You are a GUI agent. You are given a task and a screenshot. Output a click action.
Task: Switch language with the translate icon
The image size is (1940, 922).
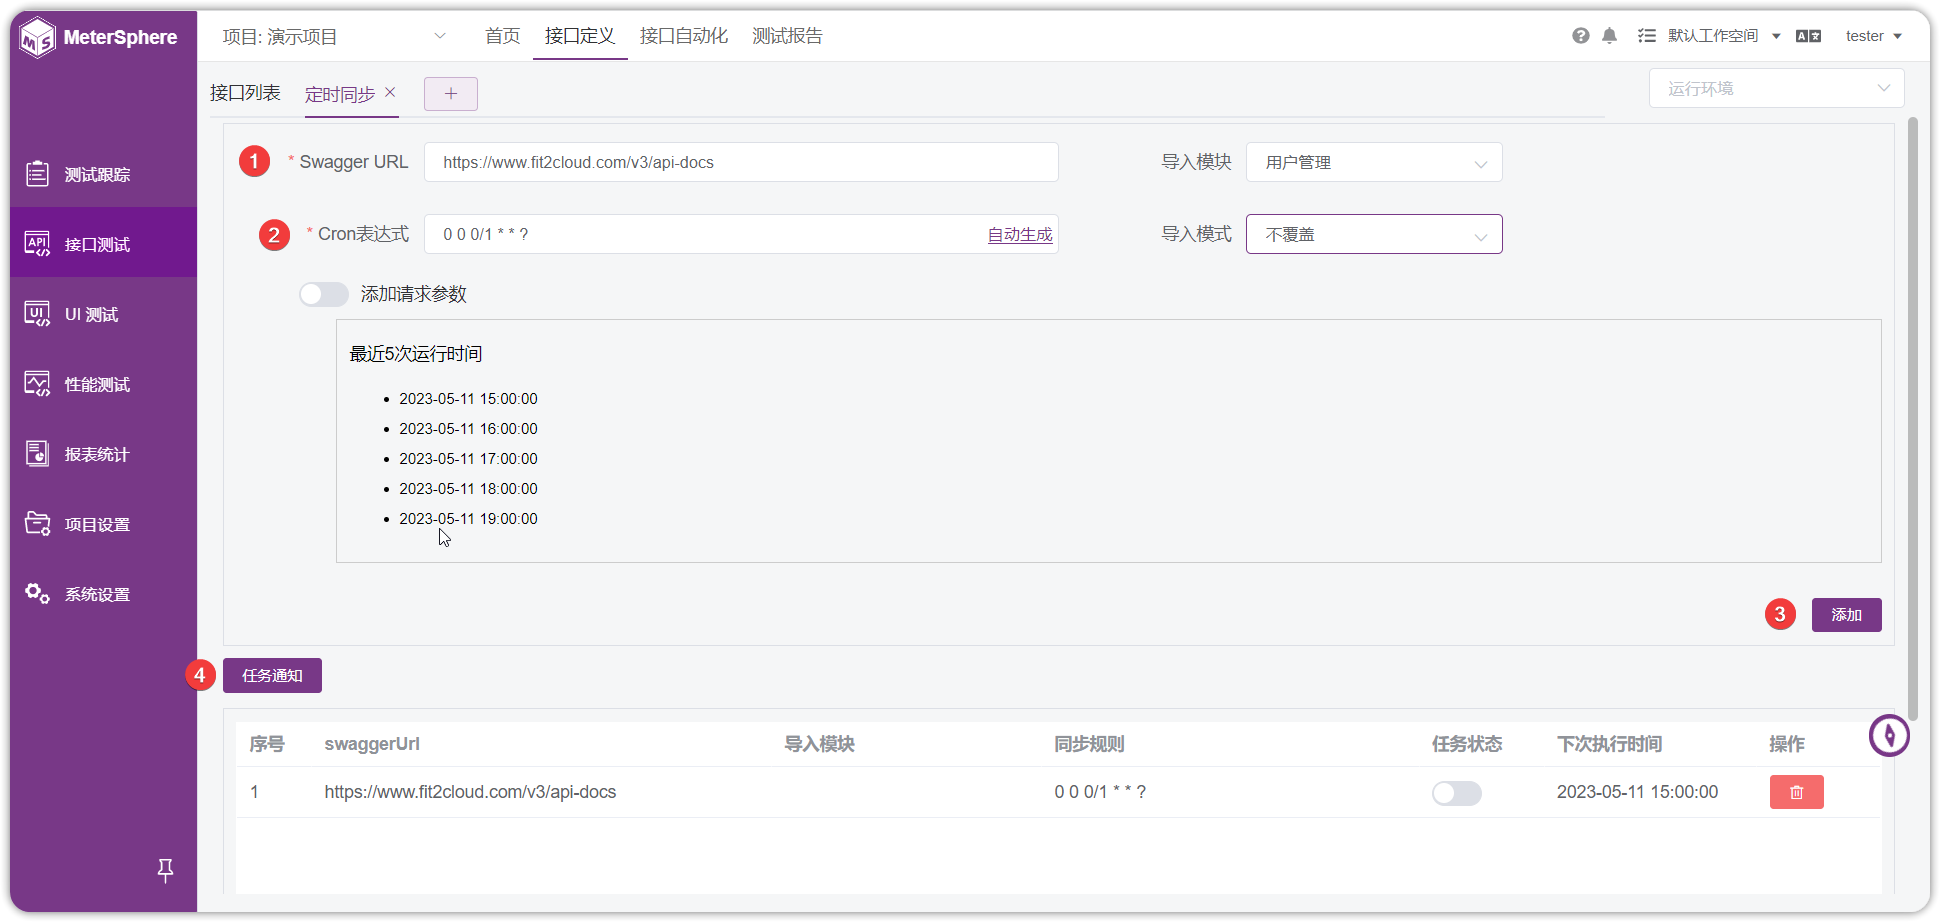pos(1808,36)
